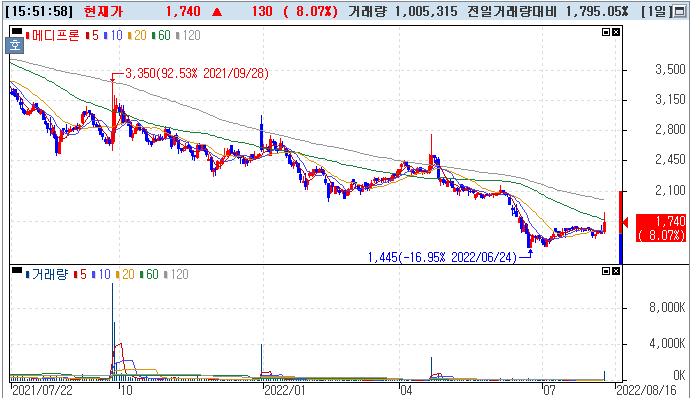This screenshot has width=691, height=398.
Task: Click the 2022/08/16 end date label
Action: [646, 390]
